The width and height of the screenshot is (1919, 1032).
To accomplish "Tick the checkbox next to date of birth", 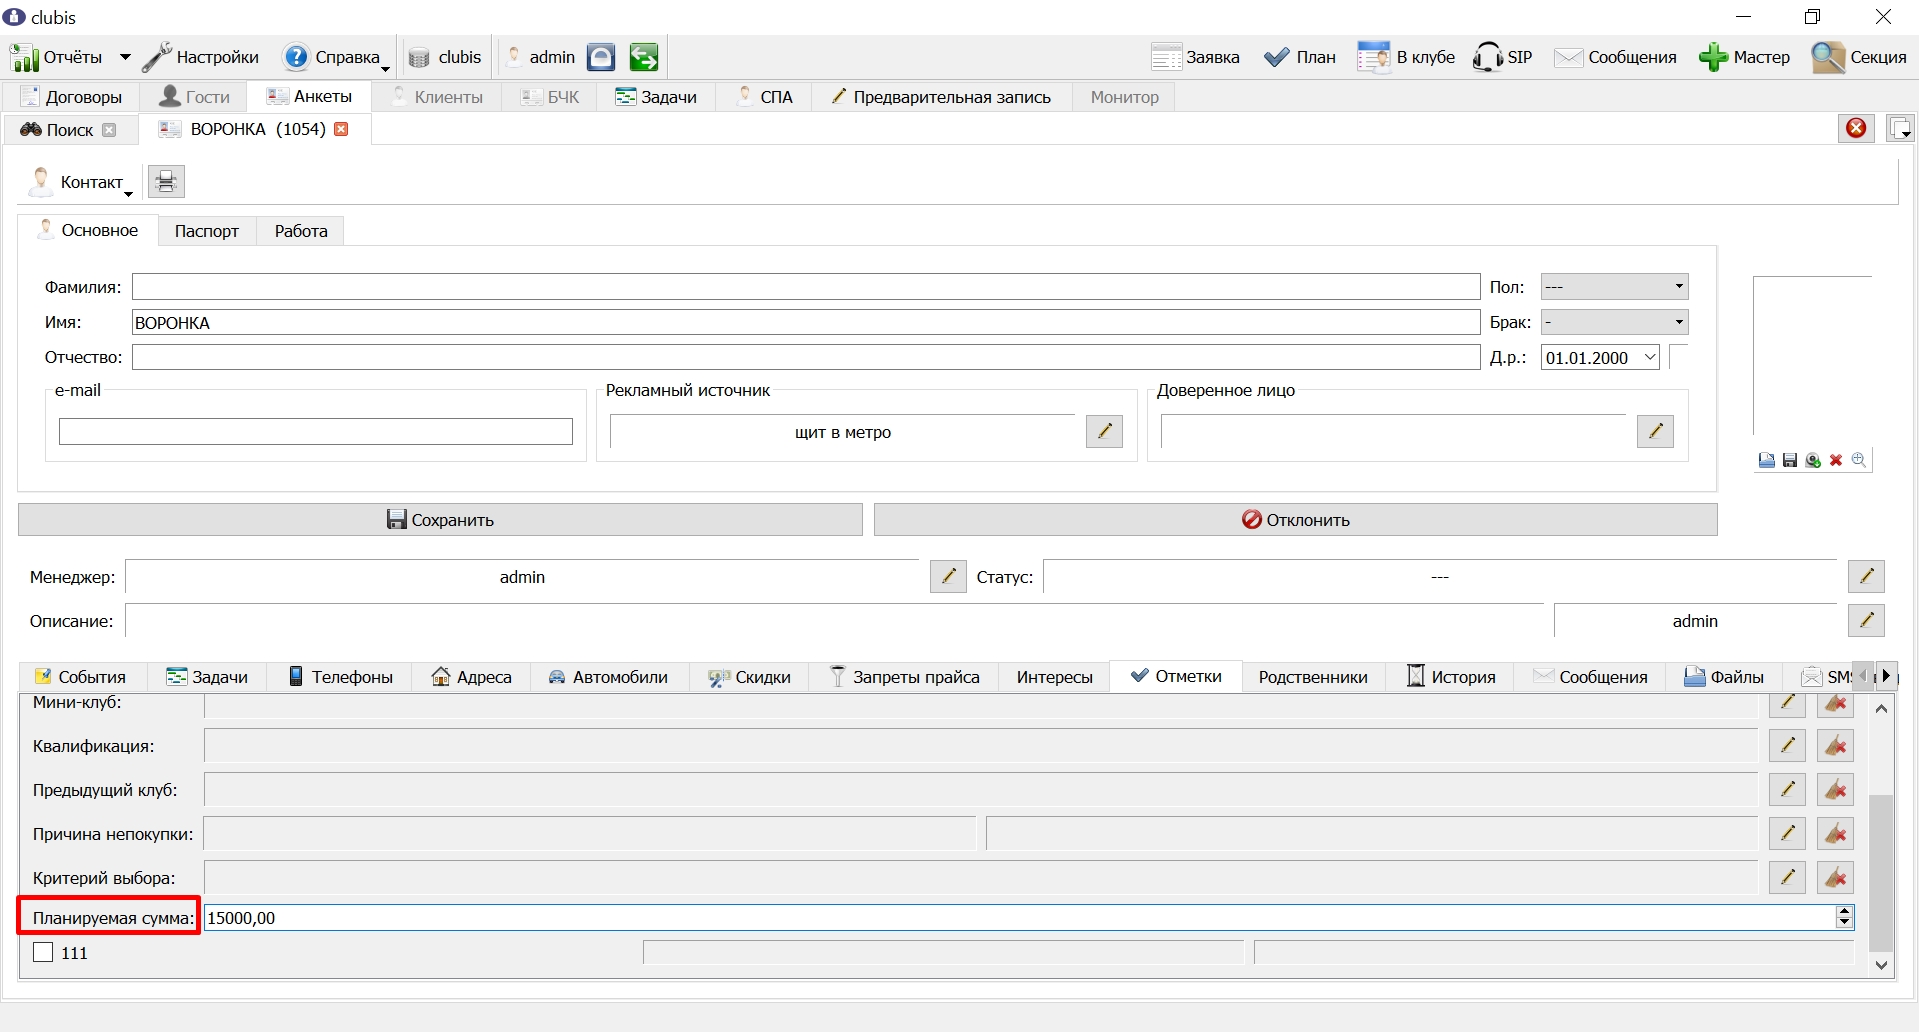I will click(x=1679, y=357).
